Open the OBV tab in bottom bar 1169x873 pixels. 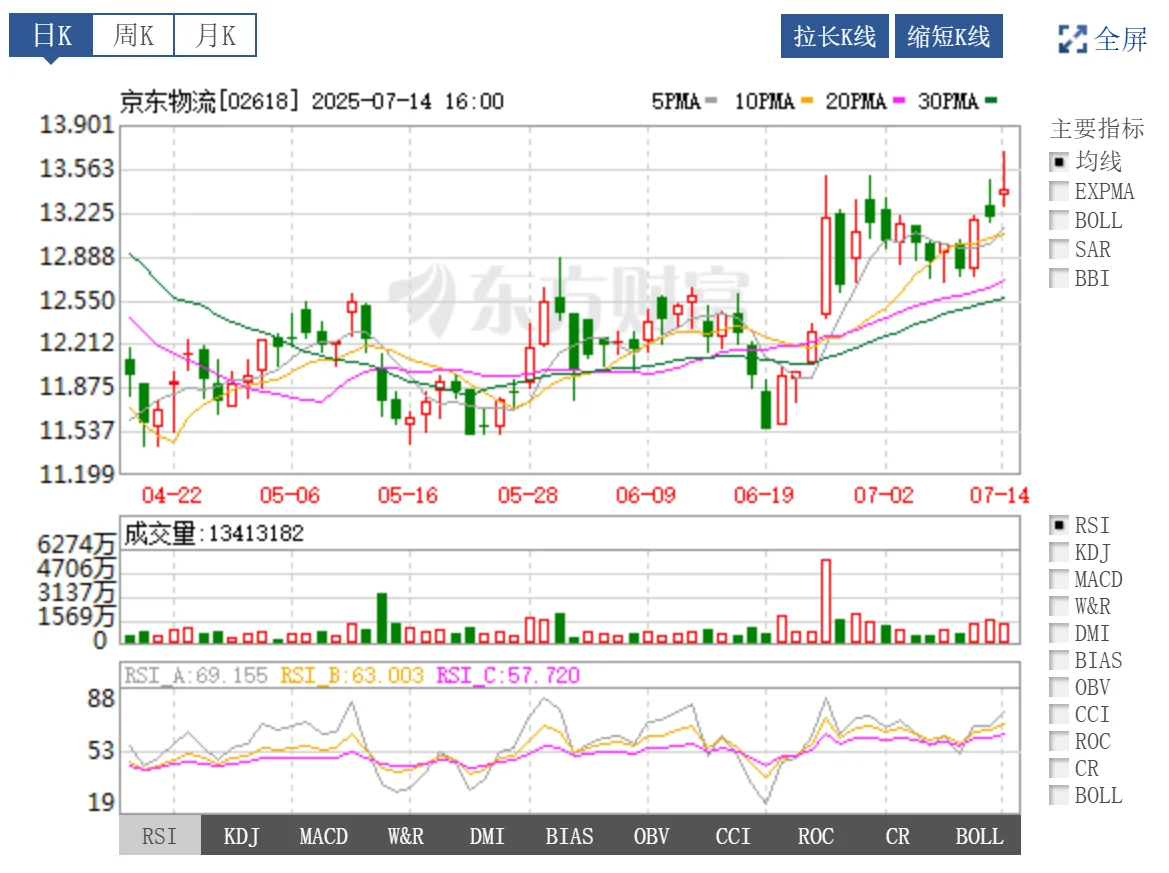pyautogui.click(x=652, y=835)
